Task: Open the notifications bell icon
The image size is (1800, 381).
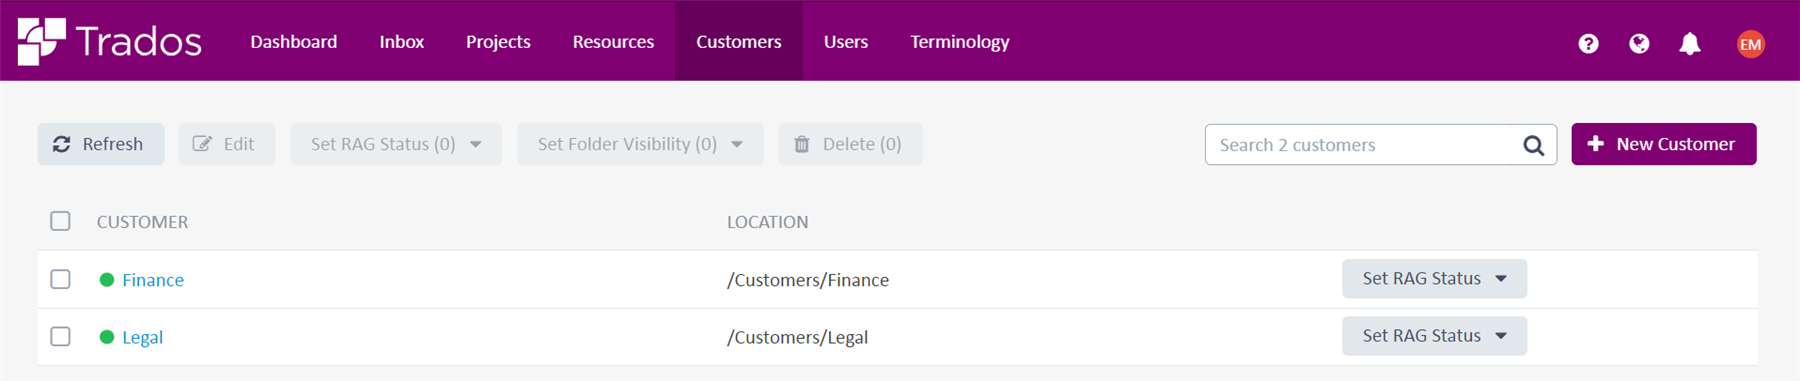Action: (1690, 43)
